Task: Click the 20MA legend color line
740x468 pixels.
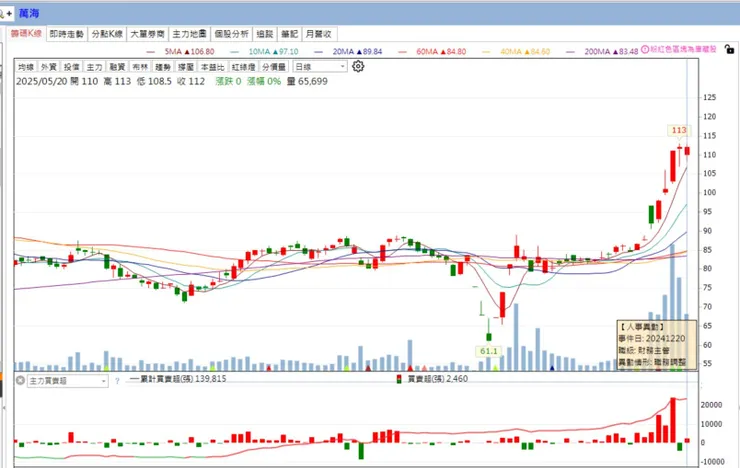Action: [x=319, y=52]
